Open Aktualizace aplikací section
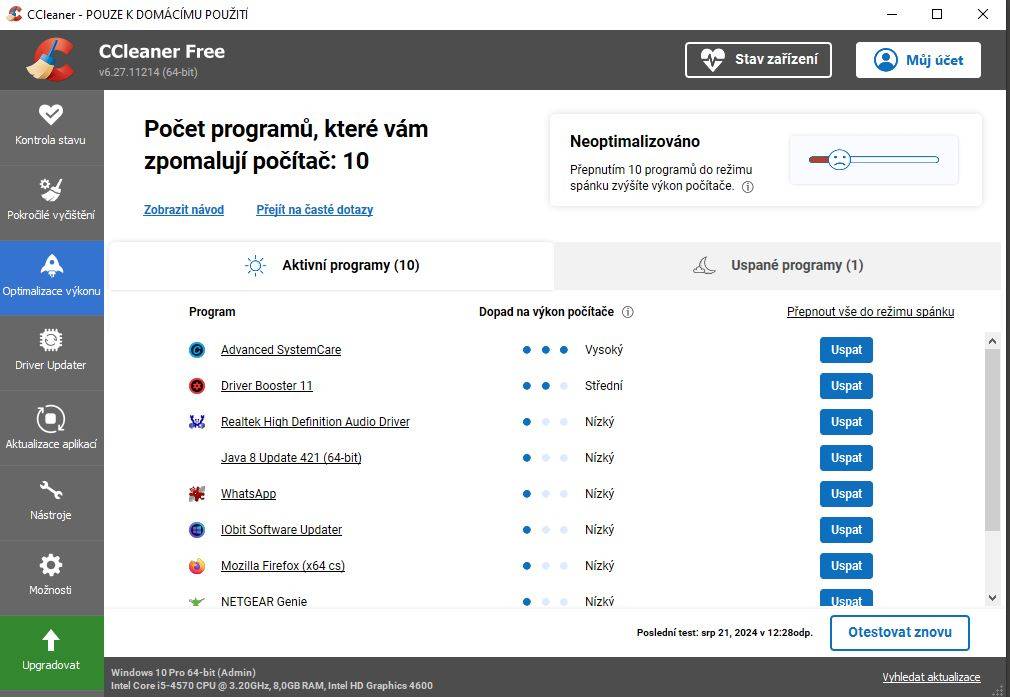Viewport: 1010px width, 697px height. 51,428
